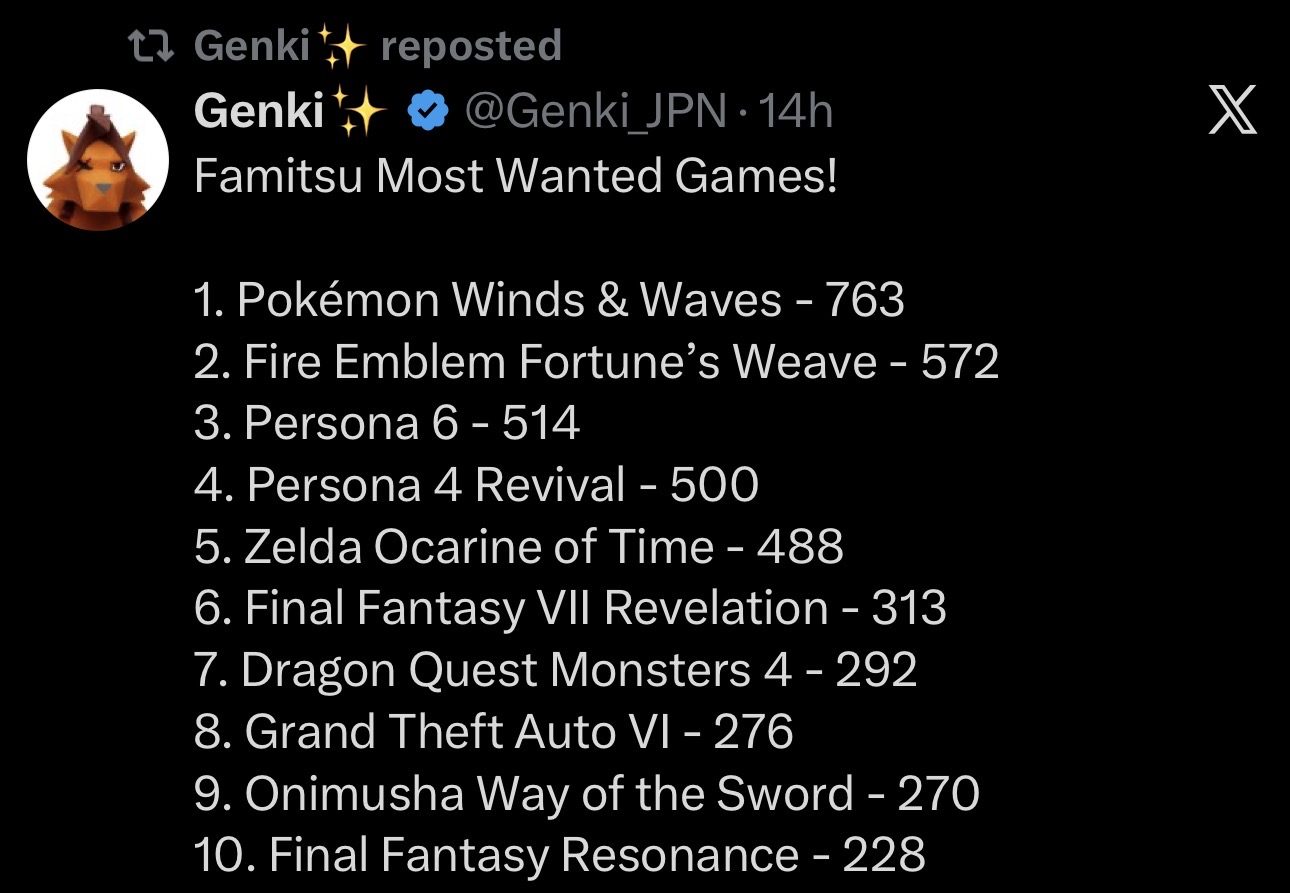Select the "Famitsu Most Wanted Games!" text
This screenshot has width=1290, height=893.
515,177
